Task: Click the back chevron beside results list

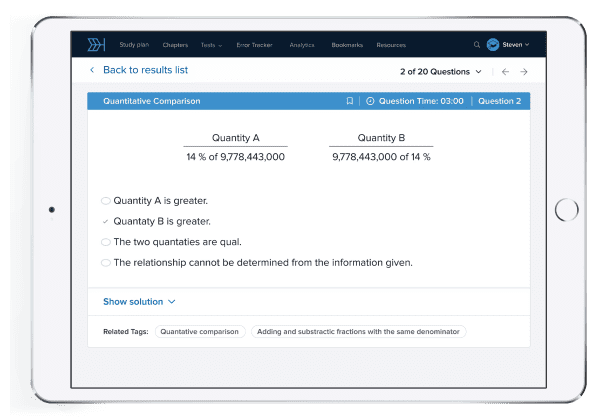Action: pos(93,71)
